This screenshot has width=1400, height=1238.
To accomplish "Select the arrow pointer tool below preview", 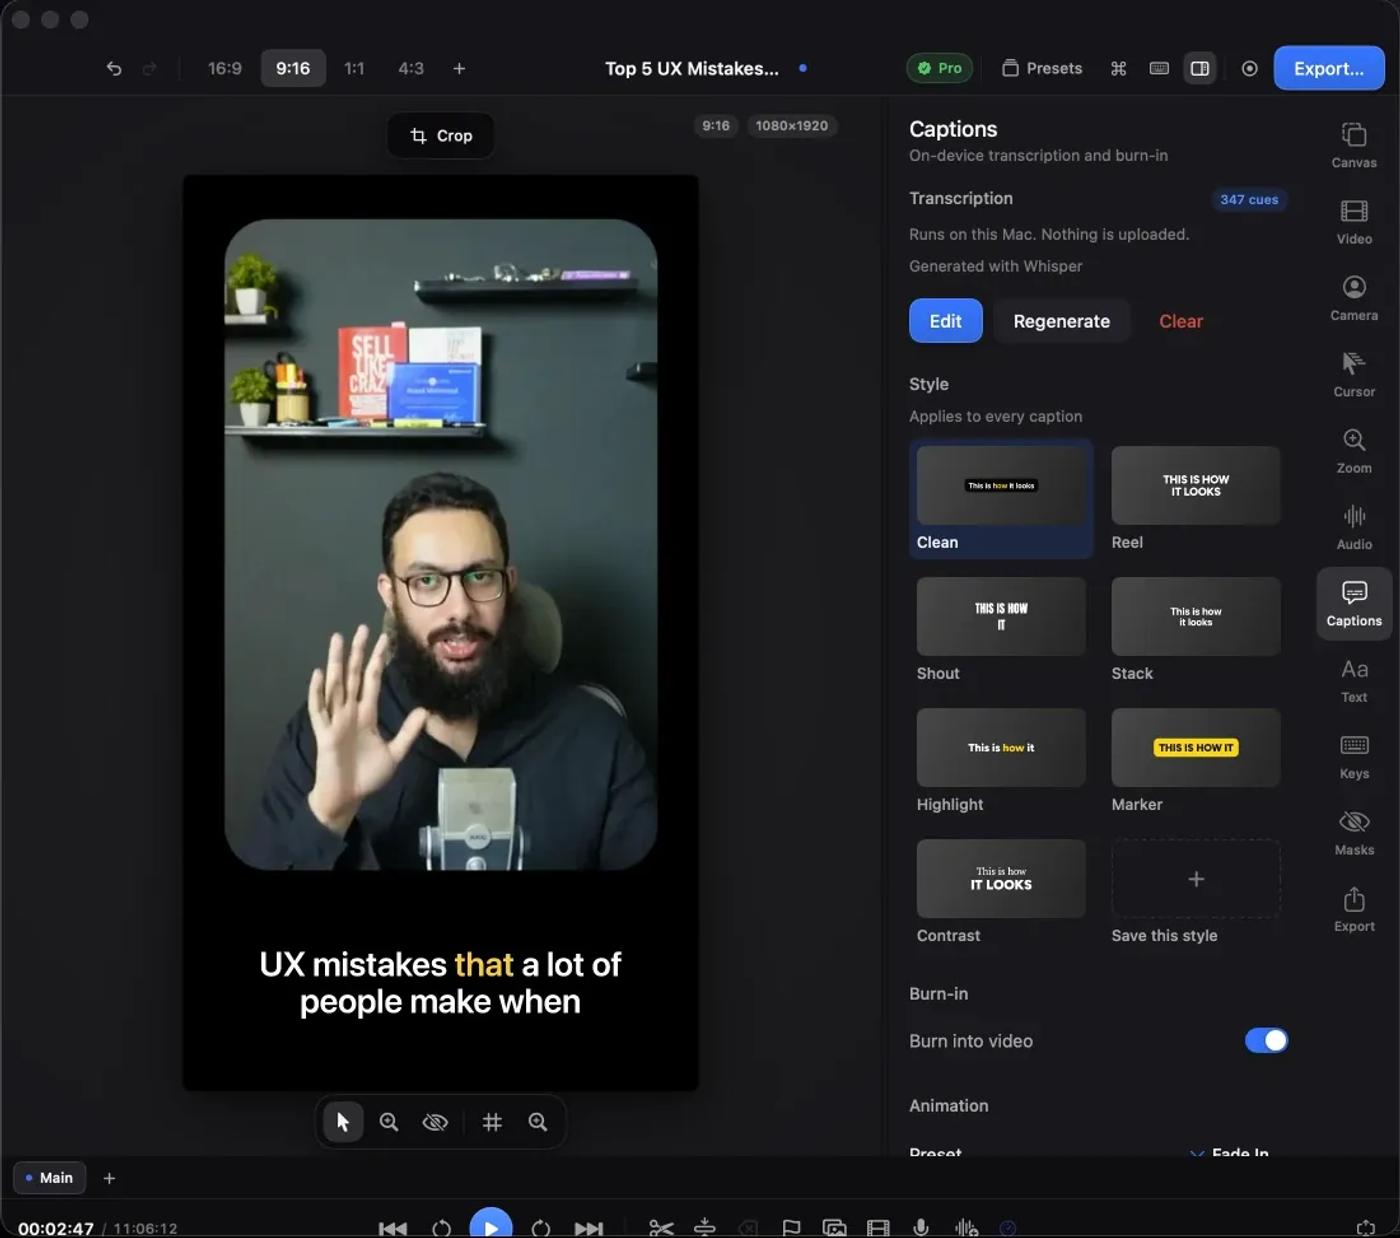I will [x=343, y=1122].
